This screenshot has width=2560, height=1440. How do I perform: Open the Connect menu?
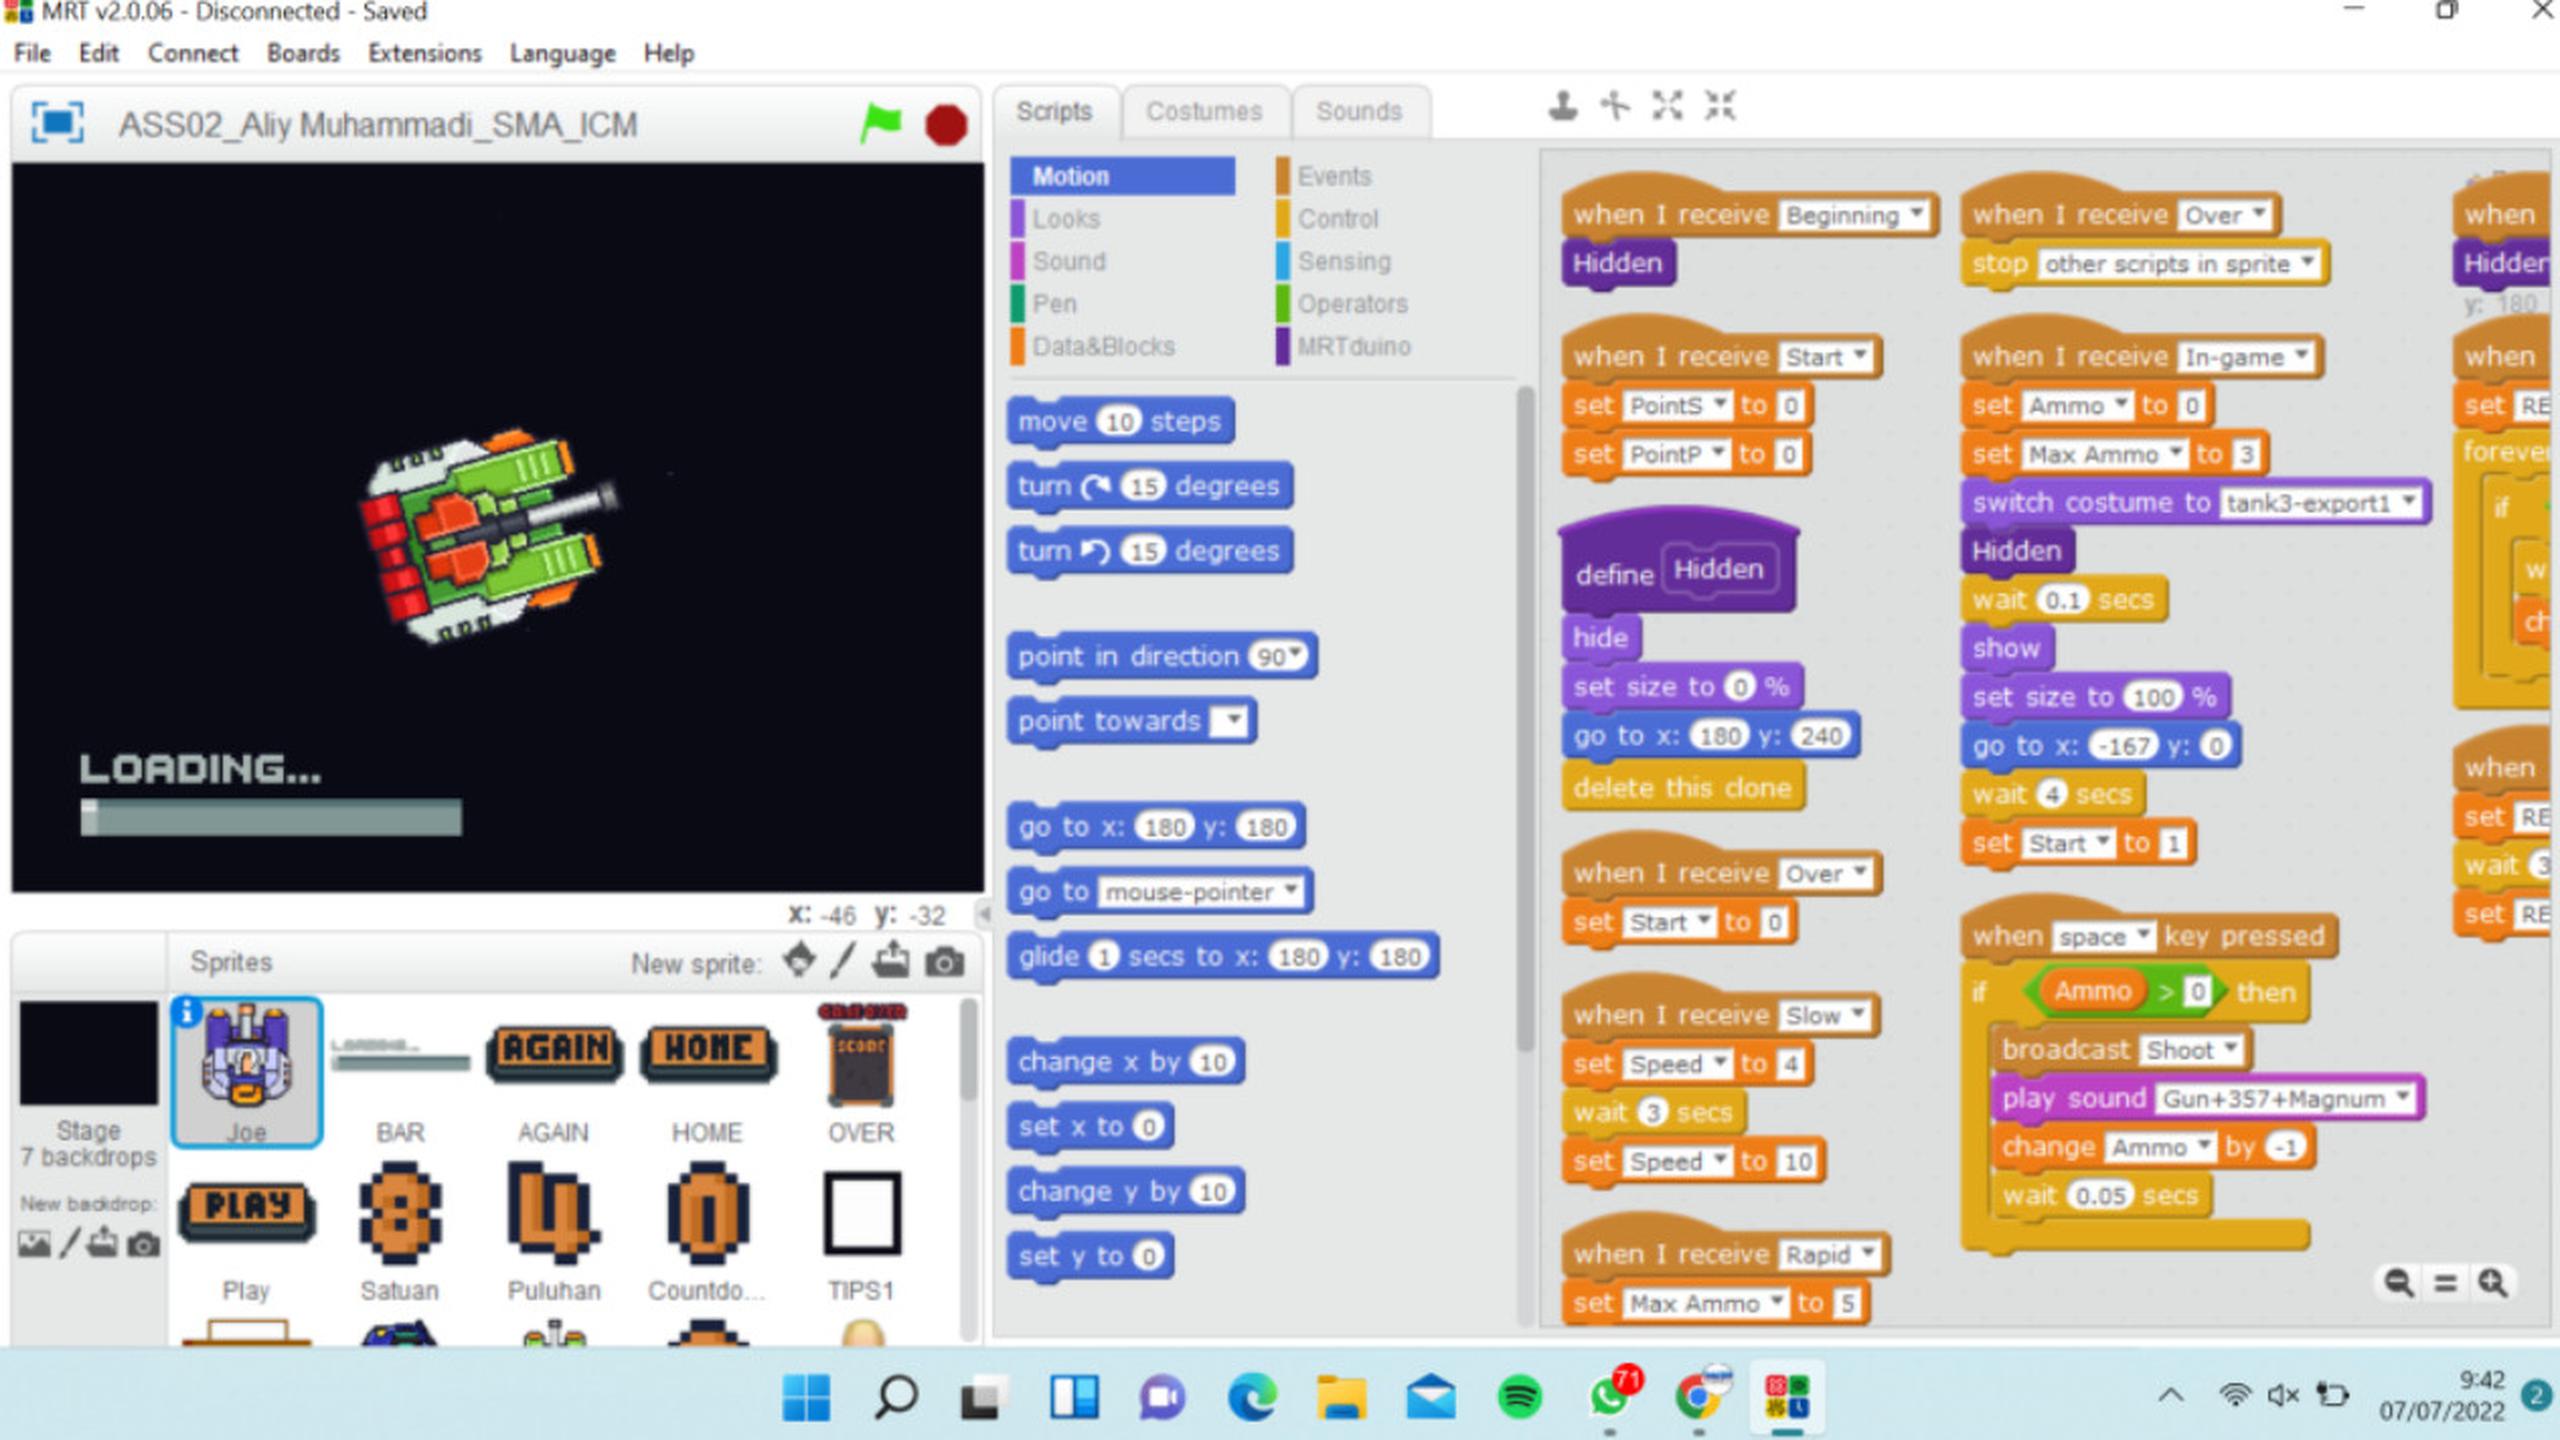pyautogui.click(x=192, y=53)
